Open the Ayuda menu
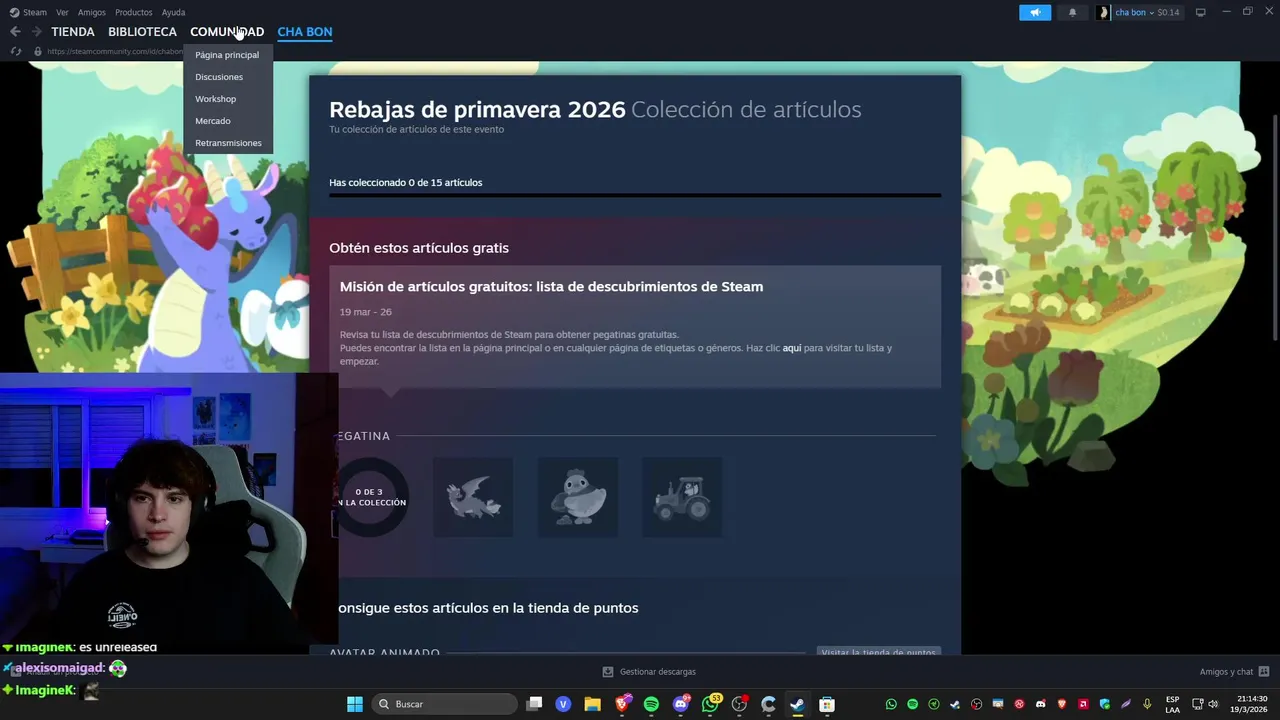 (173, 12)
